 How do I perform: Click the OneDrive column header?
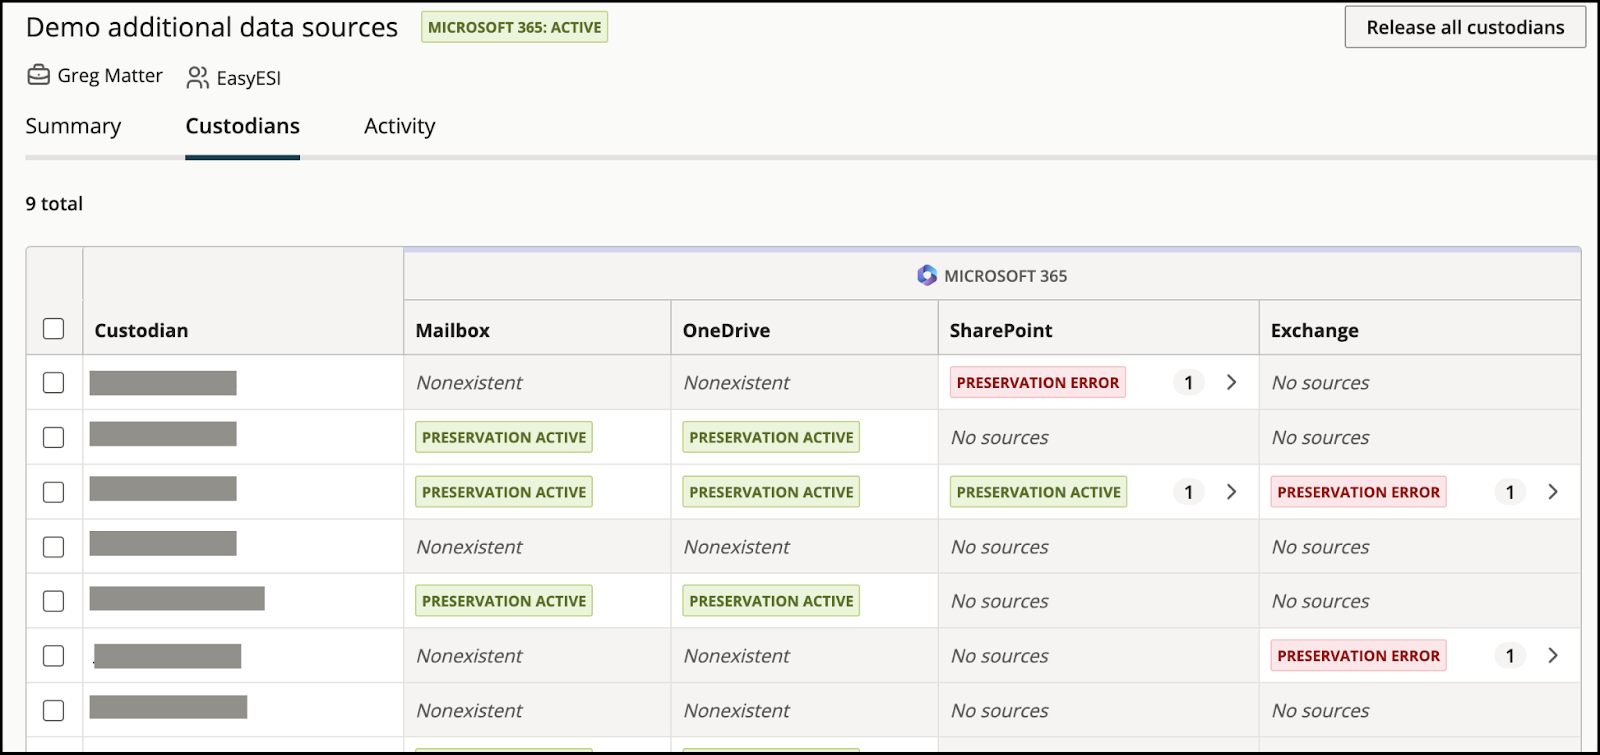726,330
